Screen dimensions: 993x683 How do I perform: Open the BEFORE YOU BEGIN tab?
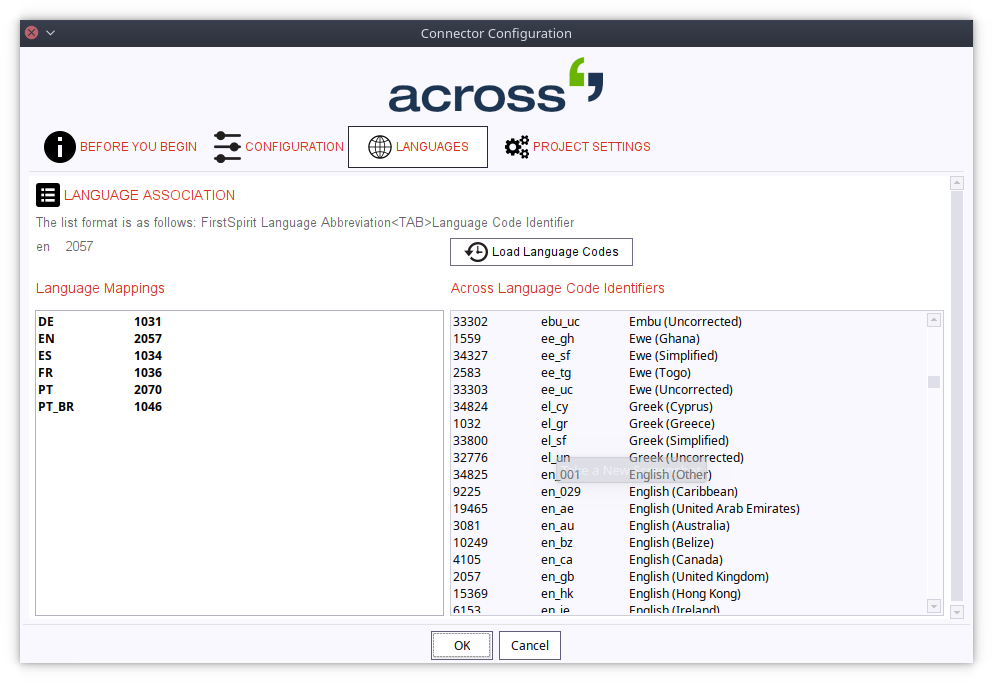click(x=120, y=147)
